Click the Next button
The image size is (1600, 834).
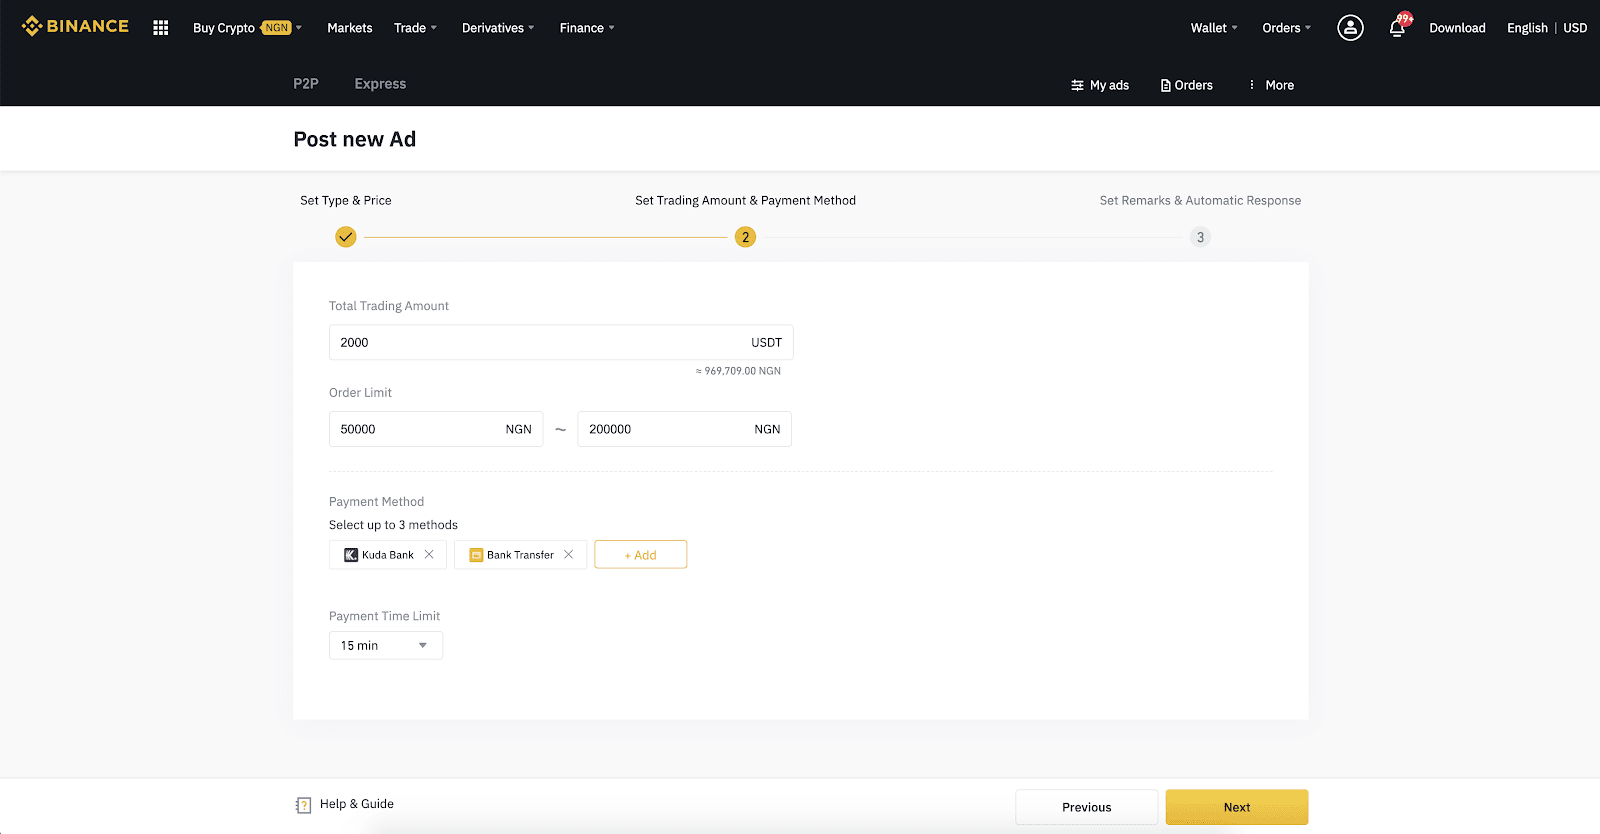(x=1237, y=807)
